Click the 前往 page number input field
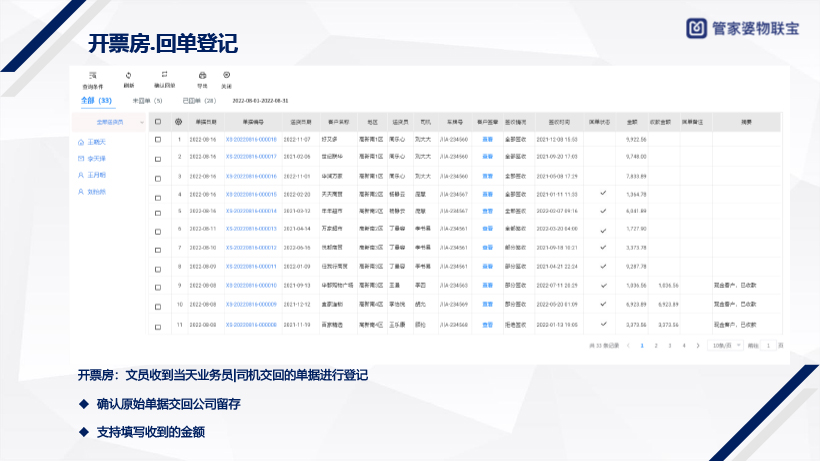The image size is (820, 461). [767, 346]
